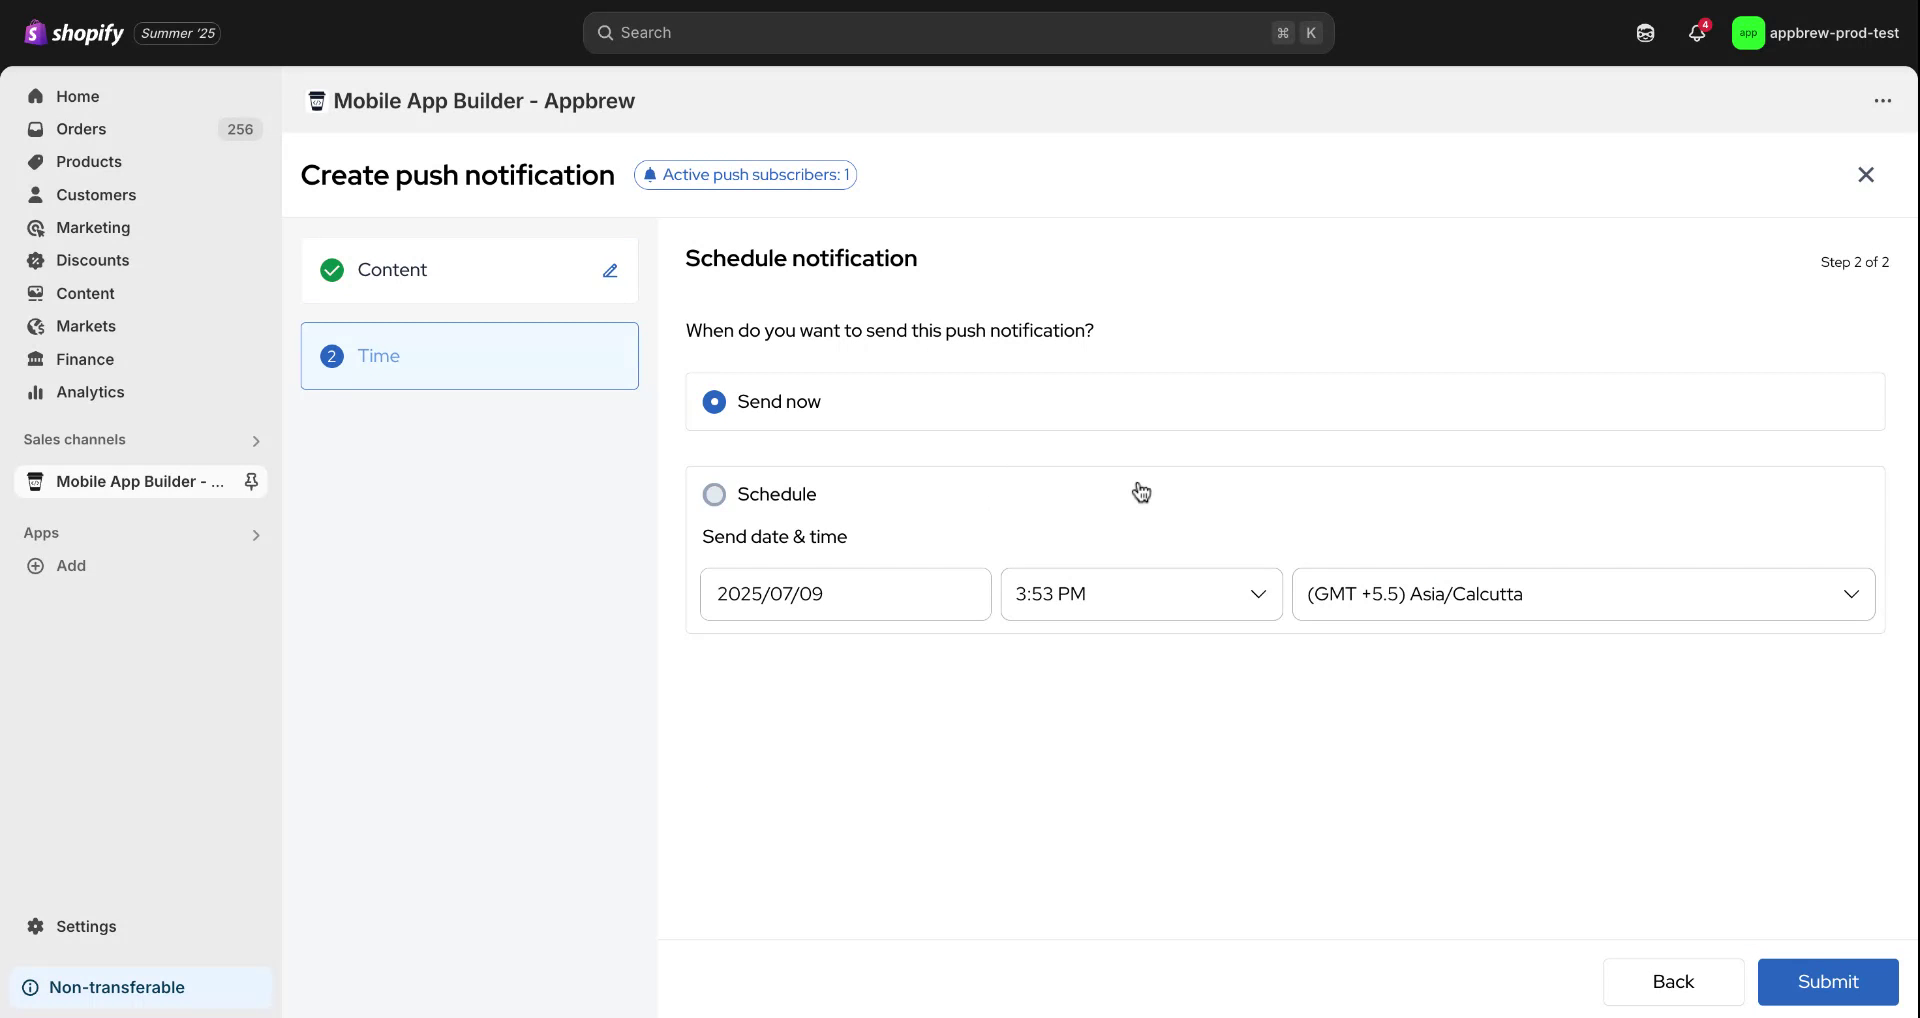The image size is (1920, 1018).
Task: Open the send time dropdown showing 3:53 PM
Action: point(1140,593)
